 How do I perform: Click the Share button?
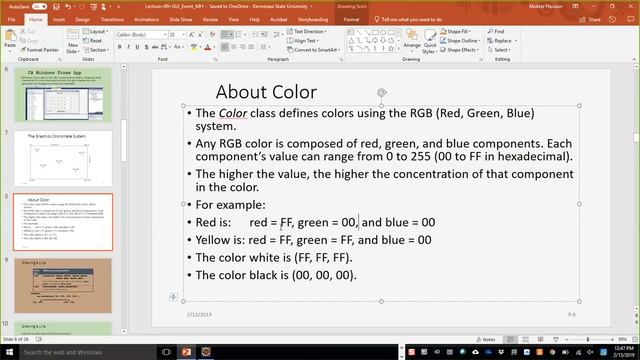590,20
